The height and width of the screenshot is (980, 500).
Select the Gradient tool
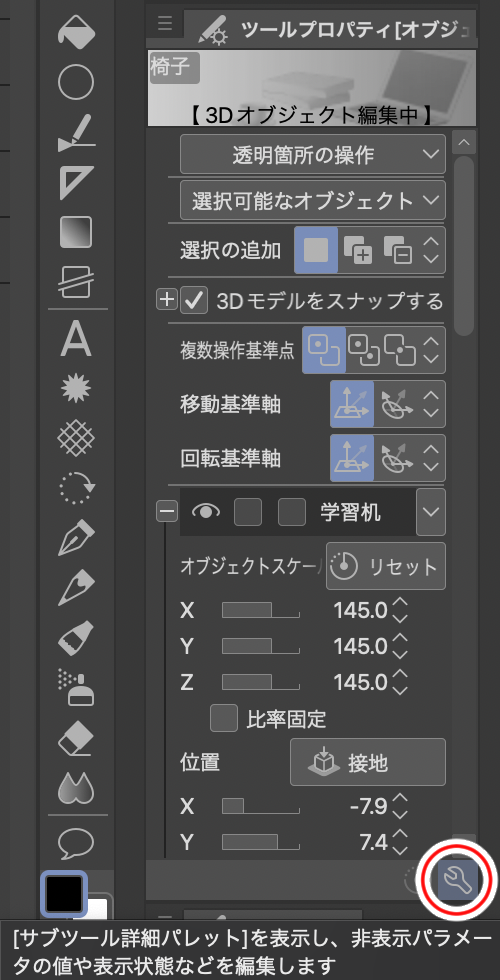pos(76,232)
